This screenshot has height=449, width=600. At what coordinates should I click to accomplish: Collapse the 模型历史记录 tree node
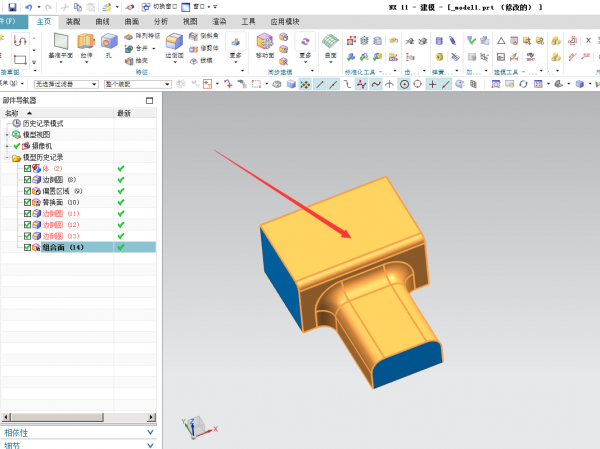(x=7, y=157)
